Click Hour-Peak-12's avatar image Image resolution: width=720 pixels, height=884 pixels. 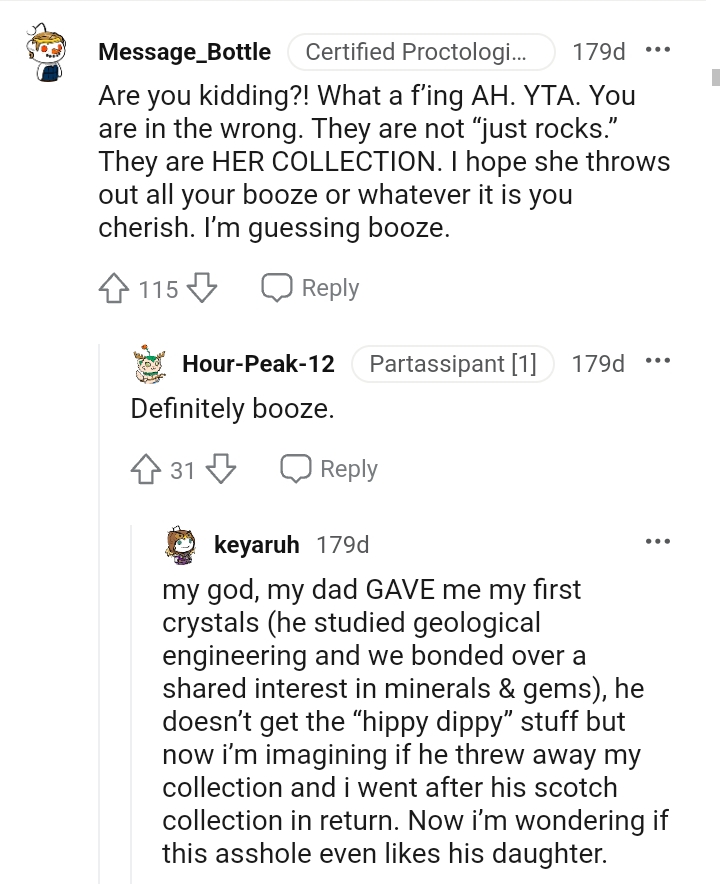pos(148,364)
